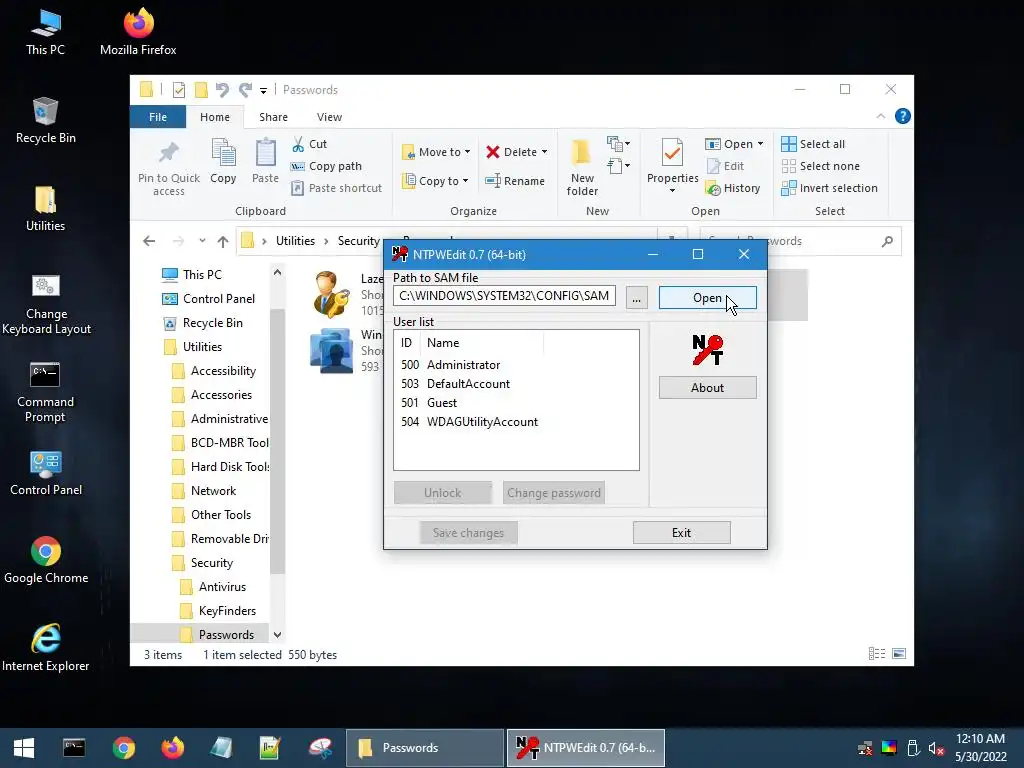The image size is (1024, 768).
Task: Click Chrome icon in taskbar
Action: coord(123,748)
